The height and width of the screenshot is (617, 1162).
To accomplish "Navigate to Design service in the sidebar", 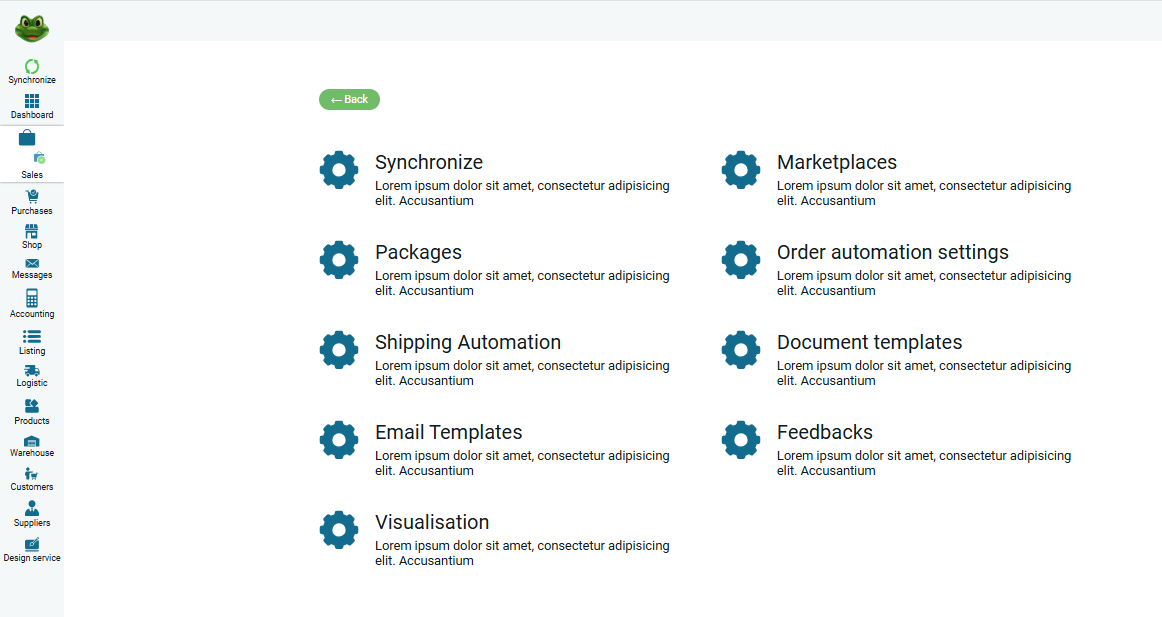I will coord(32,546).
